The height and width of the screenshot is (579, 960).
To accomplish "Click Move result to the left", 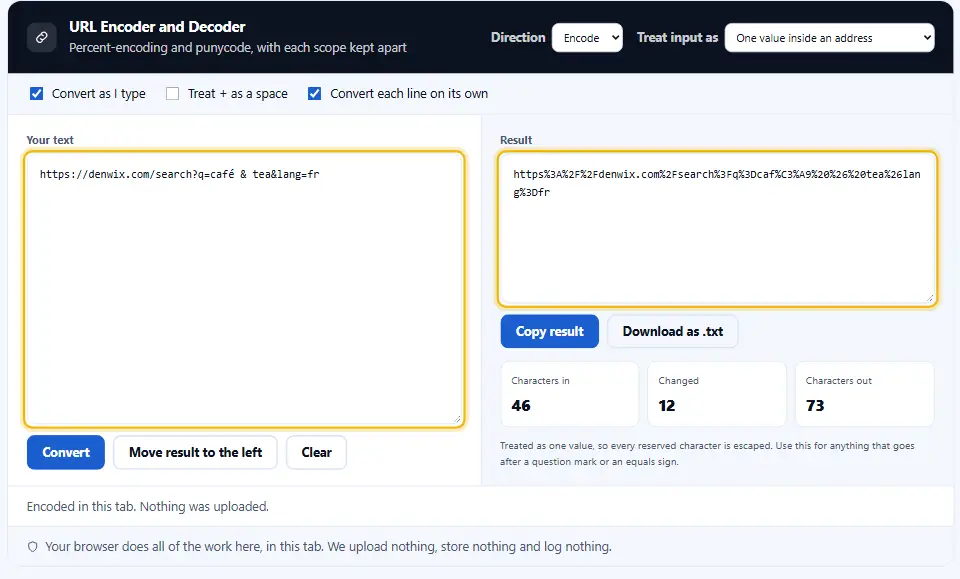I will 195,452.
